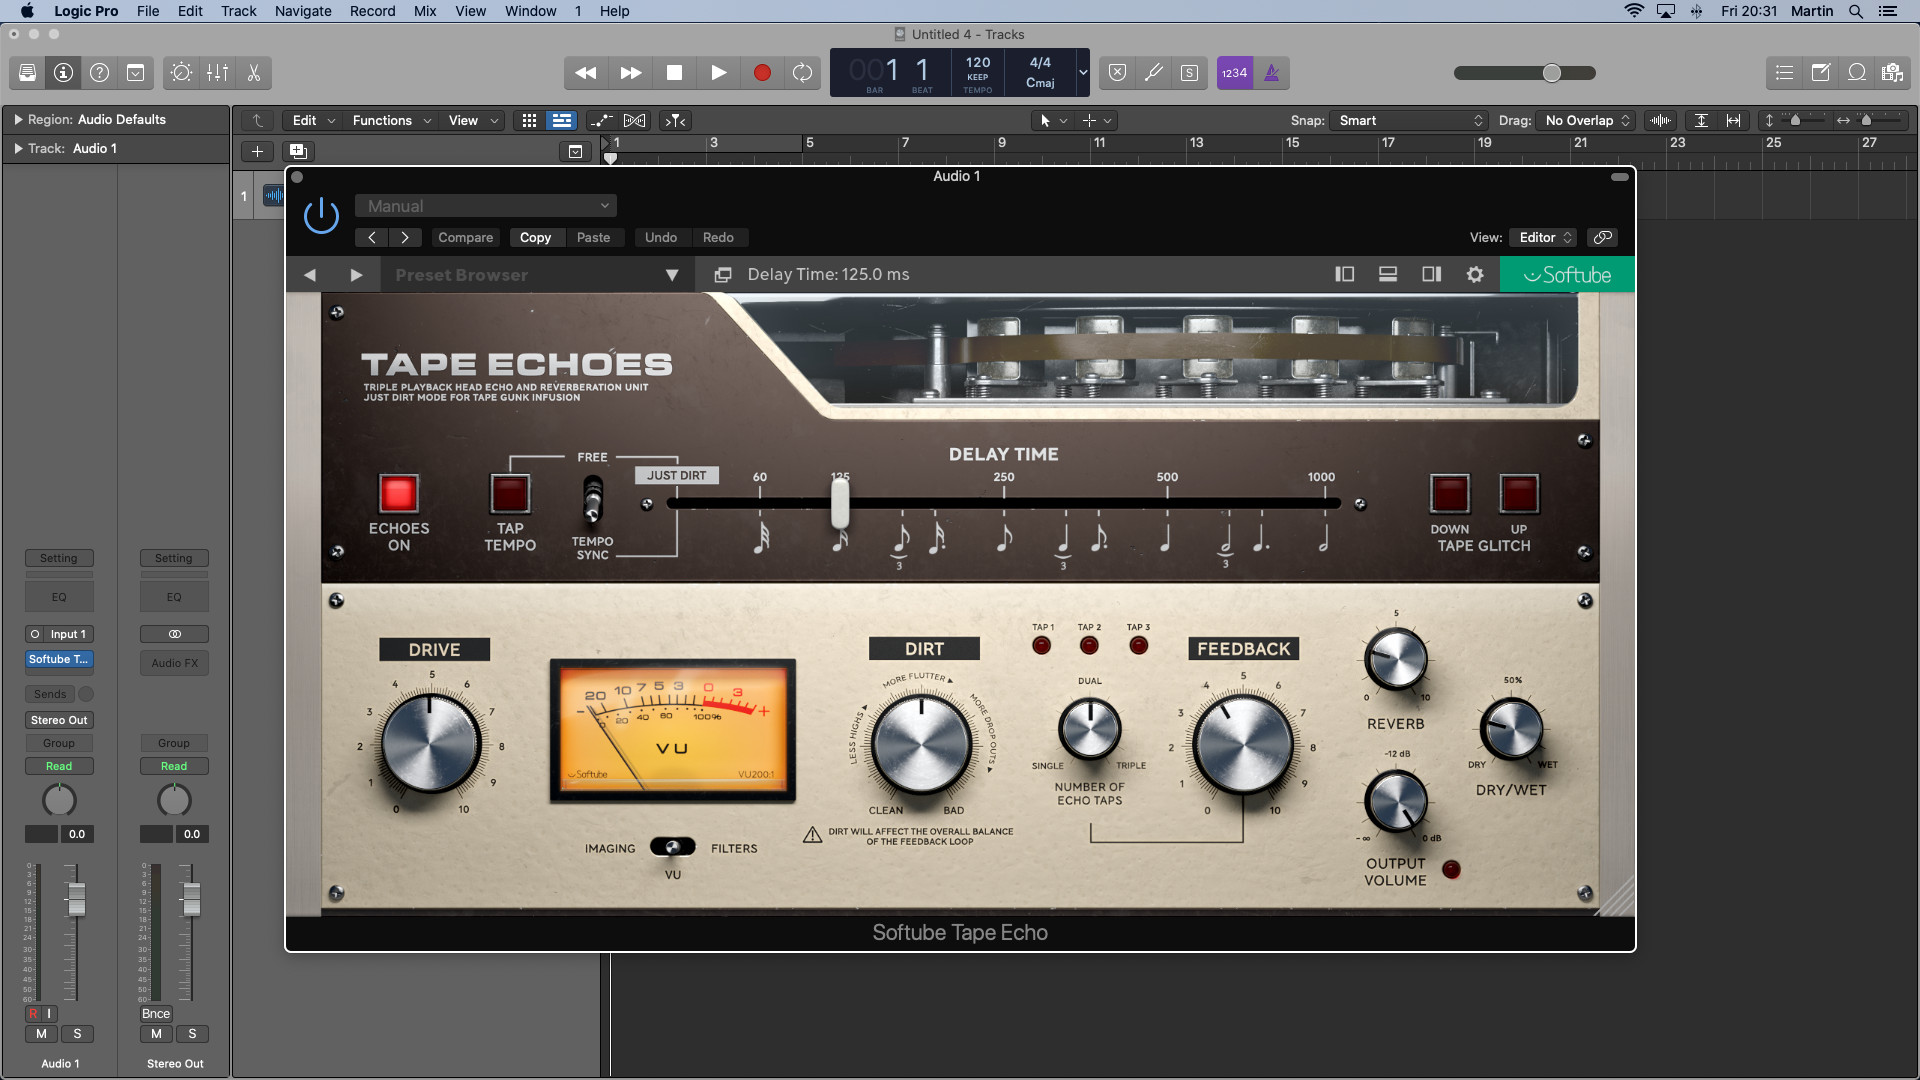Viewport: 1920px width, 1080px height.
Task: Open Smart Controls dial icon
Action: [x=181, y=73]
